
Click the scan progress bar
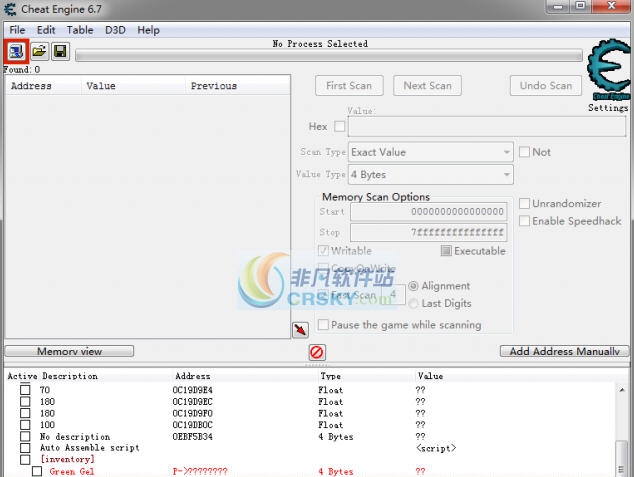pyautogui.click(x=329, y=56)
